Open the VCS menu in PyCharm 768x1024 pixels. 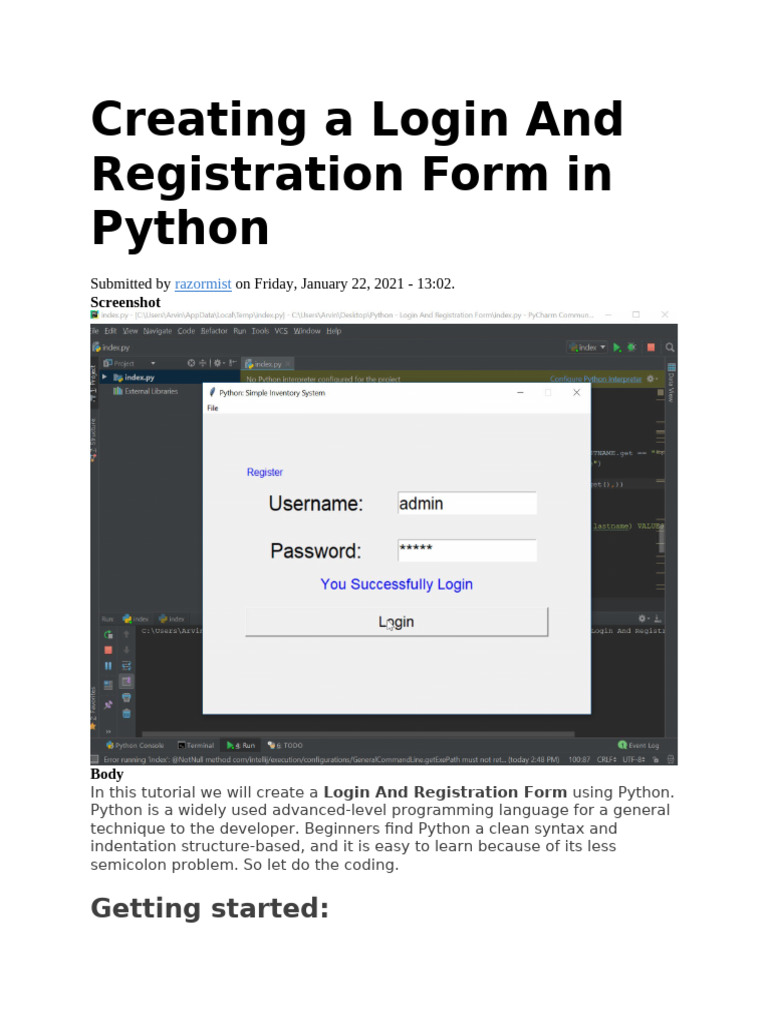pos(281,331)
